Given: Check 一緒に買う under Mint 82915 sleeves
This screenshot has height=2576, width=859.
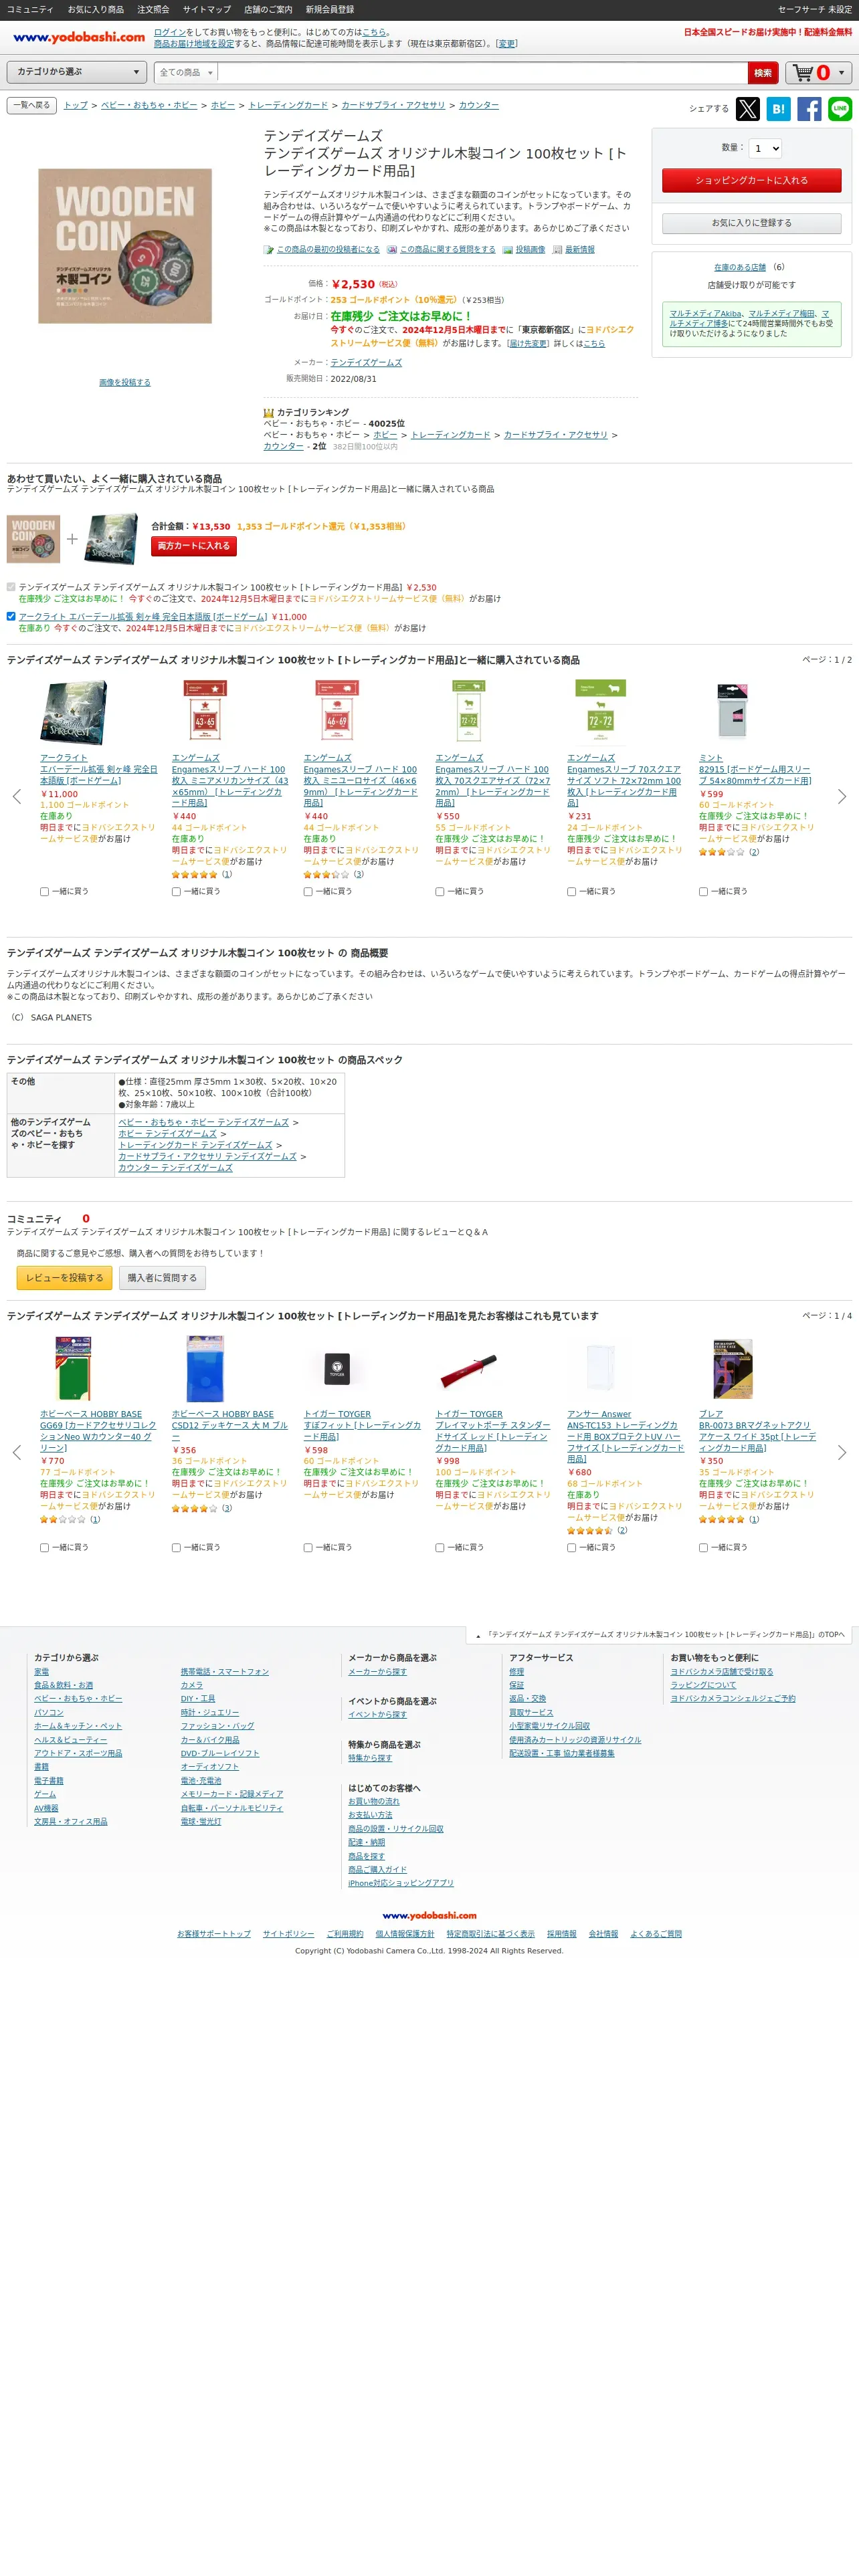Looking at the screenshot, I should [x=703, y=891].
